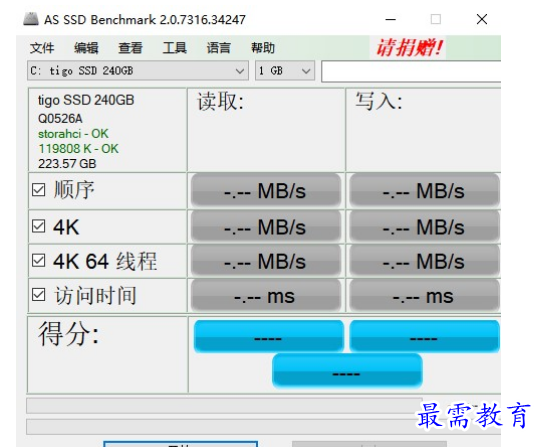Click the AS SSD Benchmark app icon
The height and width of the screenshot is (447, 539).
[31, 19]
